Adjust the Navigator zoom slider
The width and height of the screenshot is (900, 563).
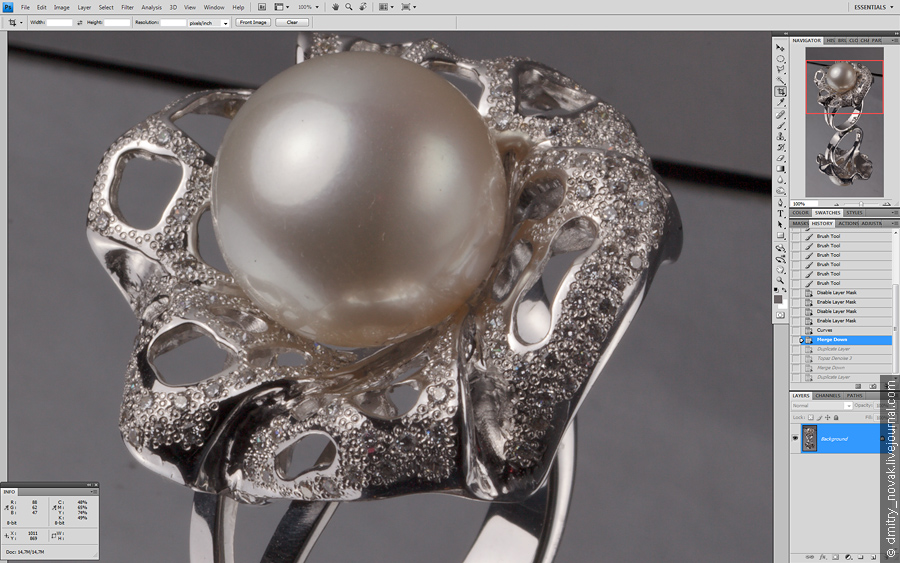(x=861, y=204)
